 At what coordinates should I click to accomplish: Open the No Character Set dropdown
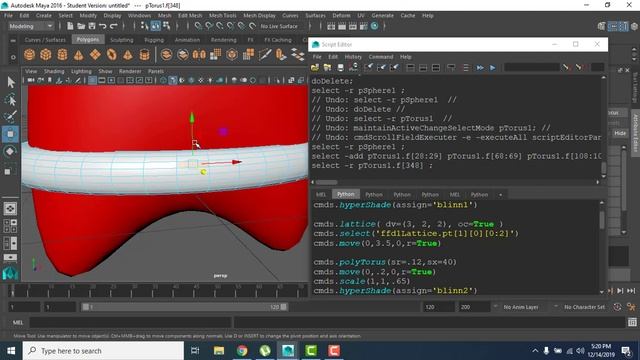point(583,307)
